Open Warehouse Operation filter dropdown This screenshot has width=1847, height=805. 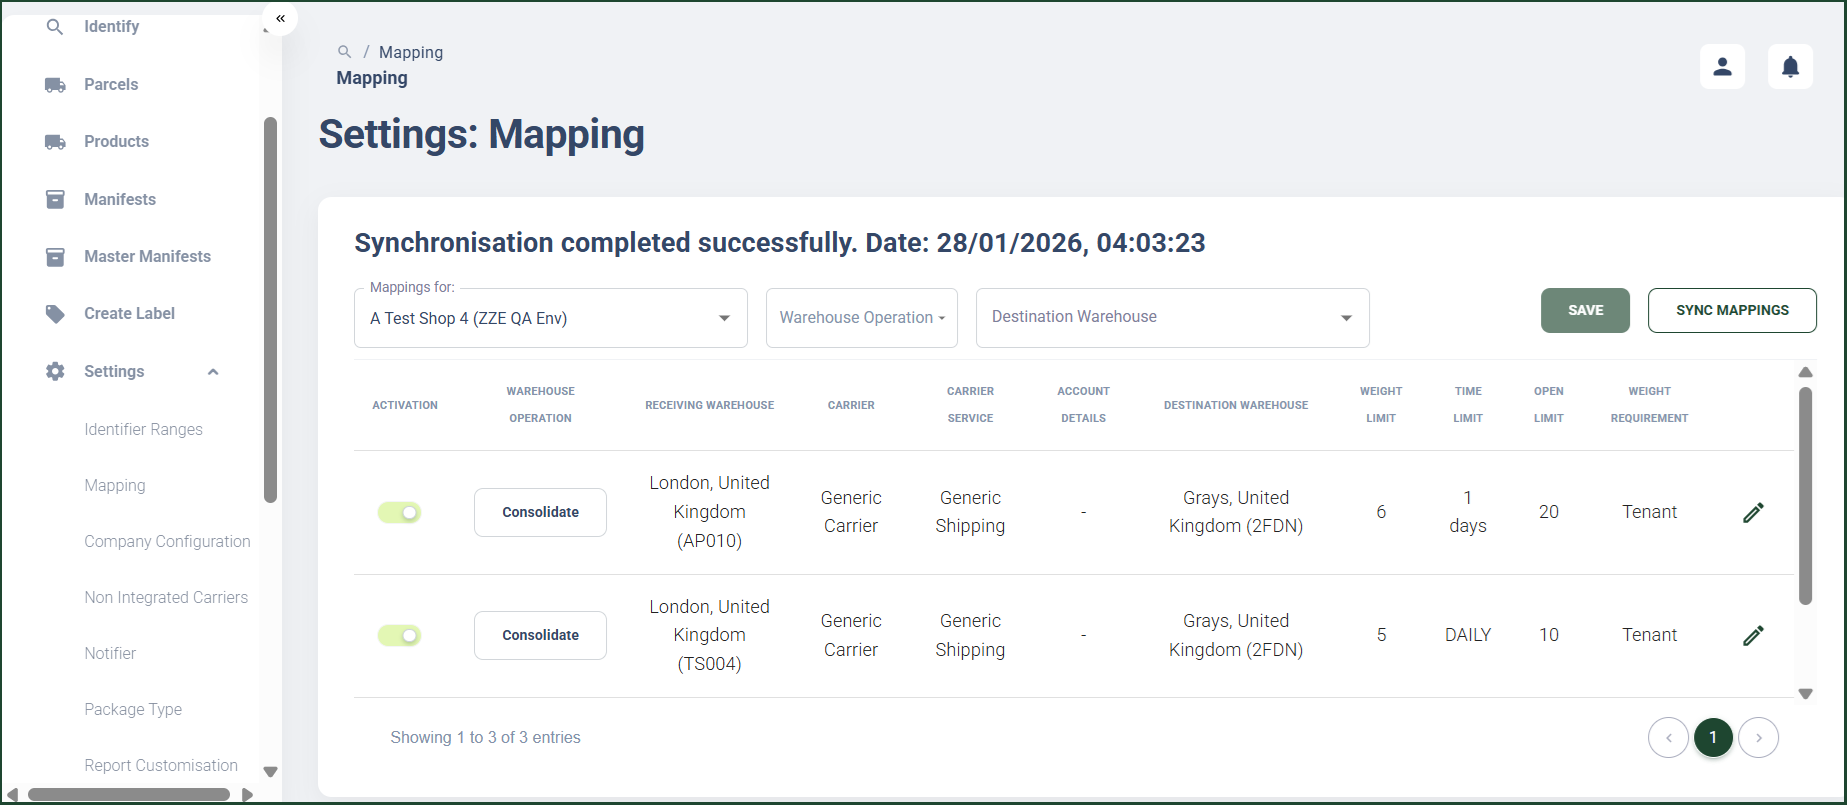862,318
